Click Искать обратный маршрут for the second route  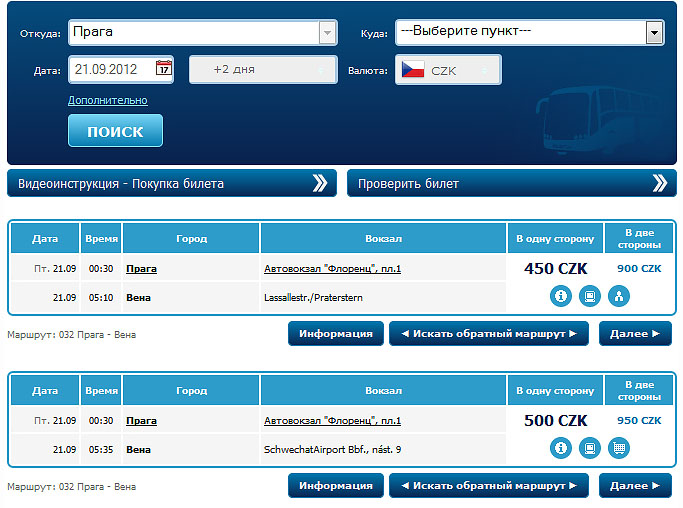click(x=489, y=486)
